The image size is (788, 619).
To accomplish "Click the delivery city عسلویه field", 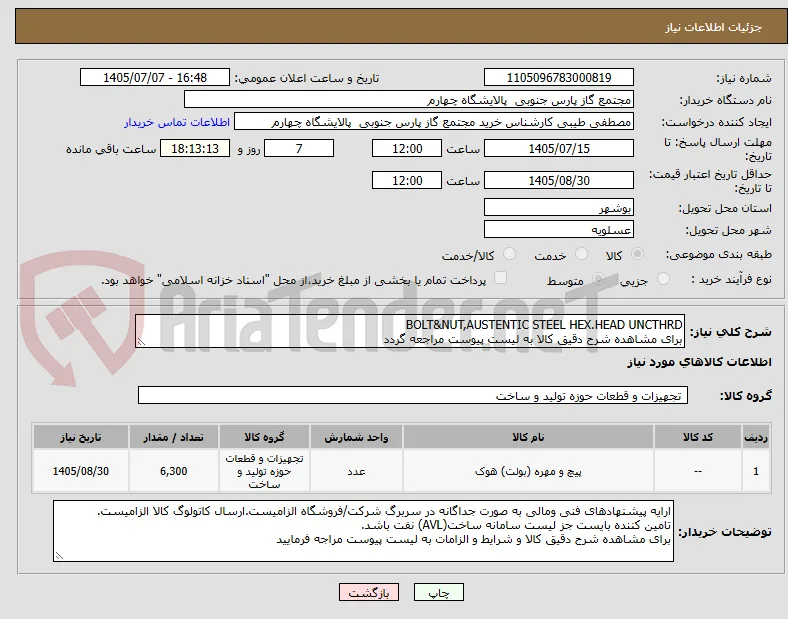I will point(559,230).
